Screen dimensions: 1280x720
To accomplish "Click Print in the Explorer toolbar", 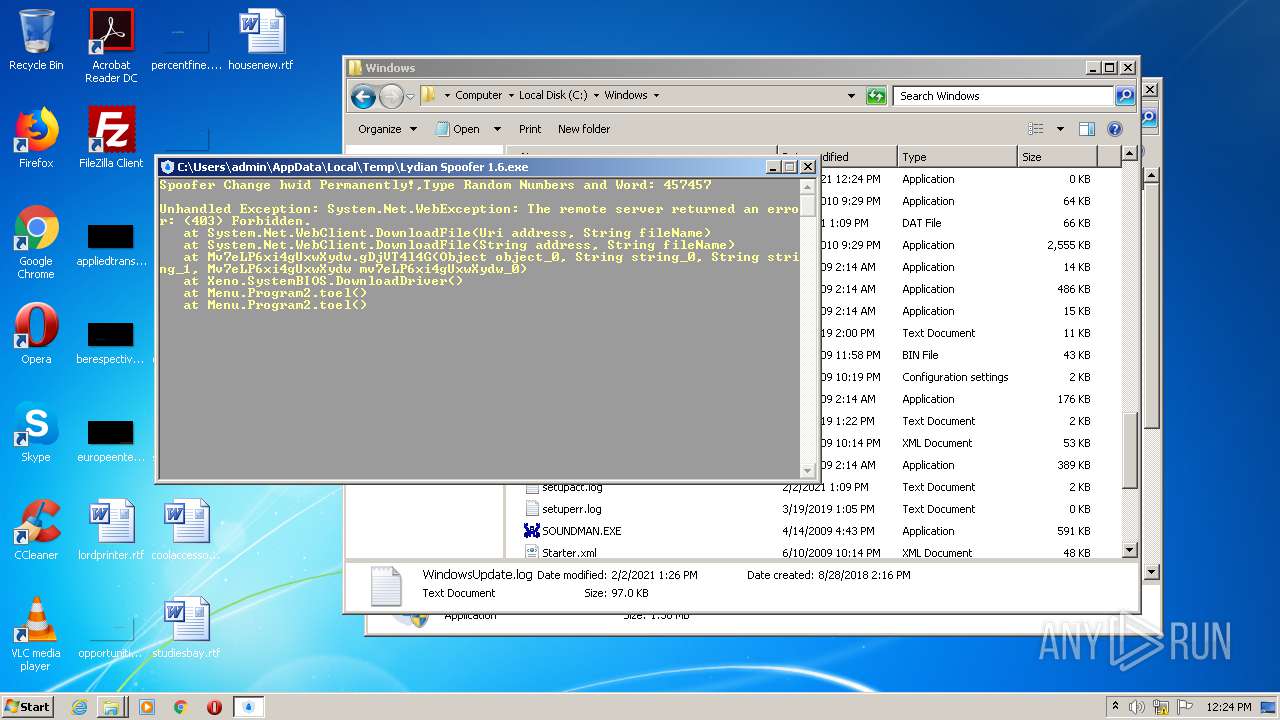I will click(x=530, y=129).
